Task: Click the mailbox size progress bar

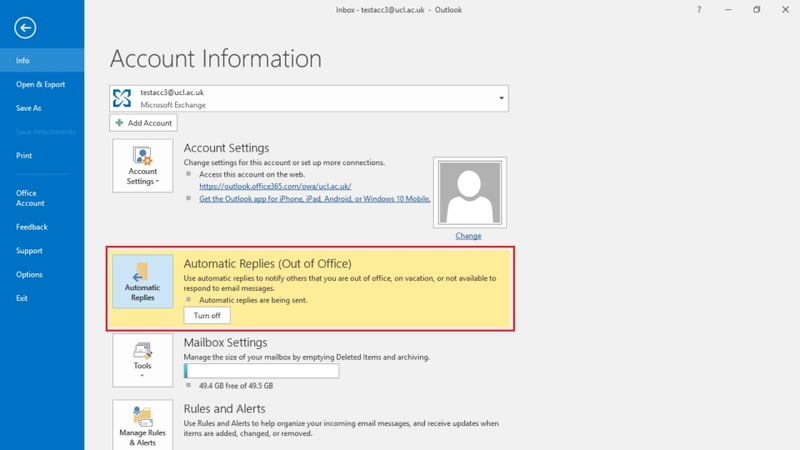Action: pyautogui.click(x=261, y=371)
